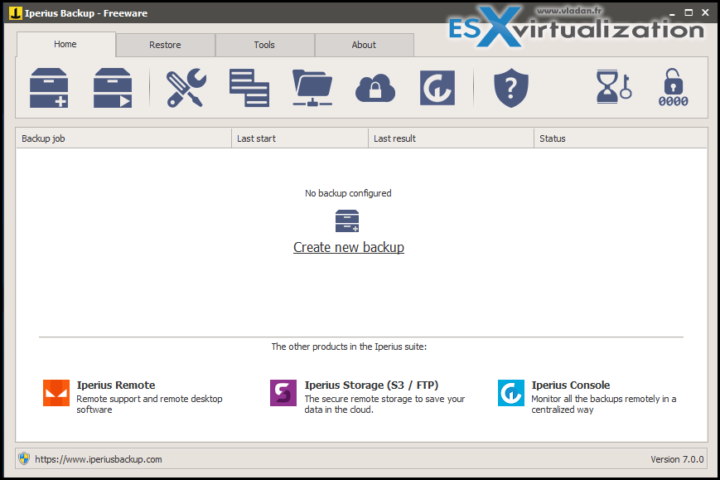720x480 pixels.
Task: Click the Version 7.0.0 label
Action: (x=677, y=459)
